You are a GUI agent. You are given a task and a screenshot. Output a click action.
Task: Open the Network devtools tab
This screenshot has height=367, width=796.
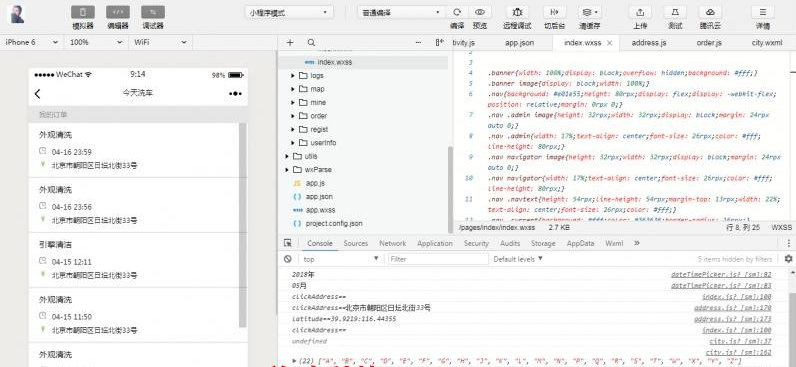tap(392, 243)
